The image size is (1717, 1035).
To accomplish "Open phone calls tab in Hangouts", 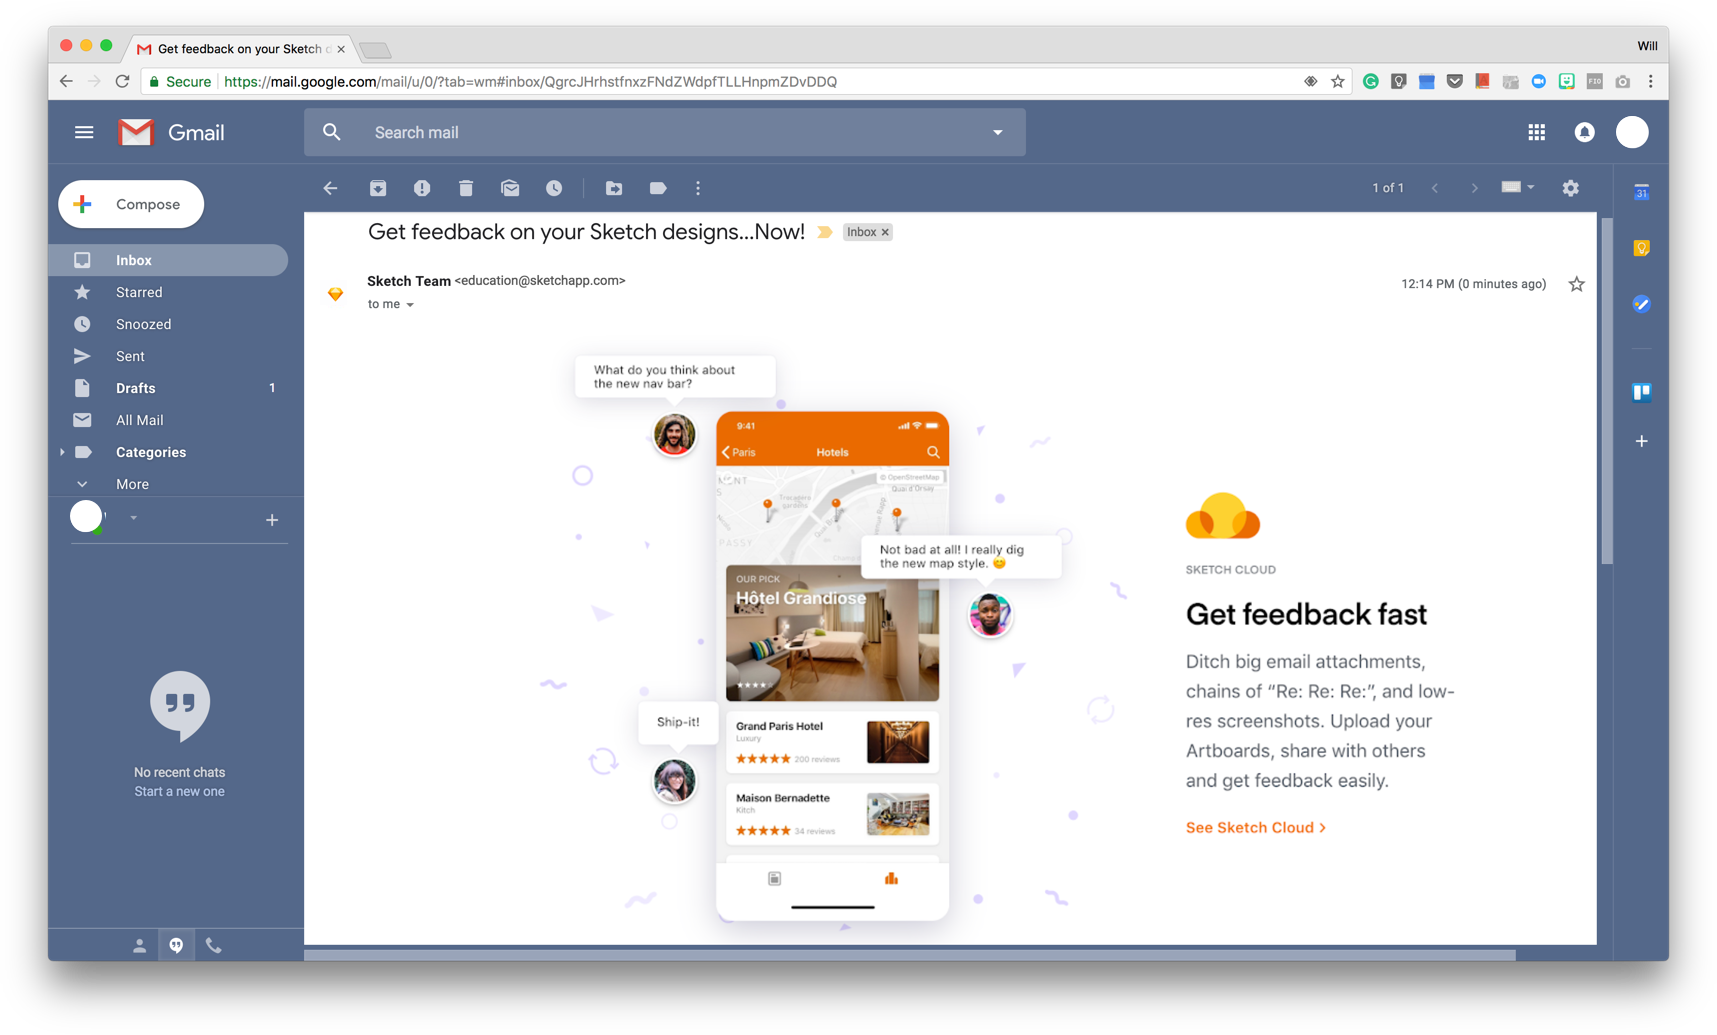I will coord(213,945).
